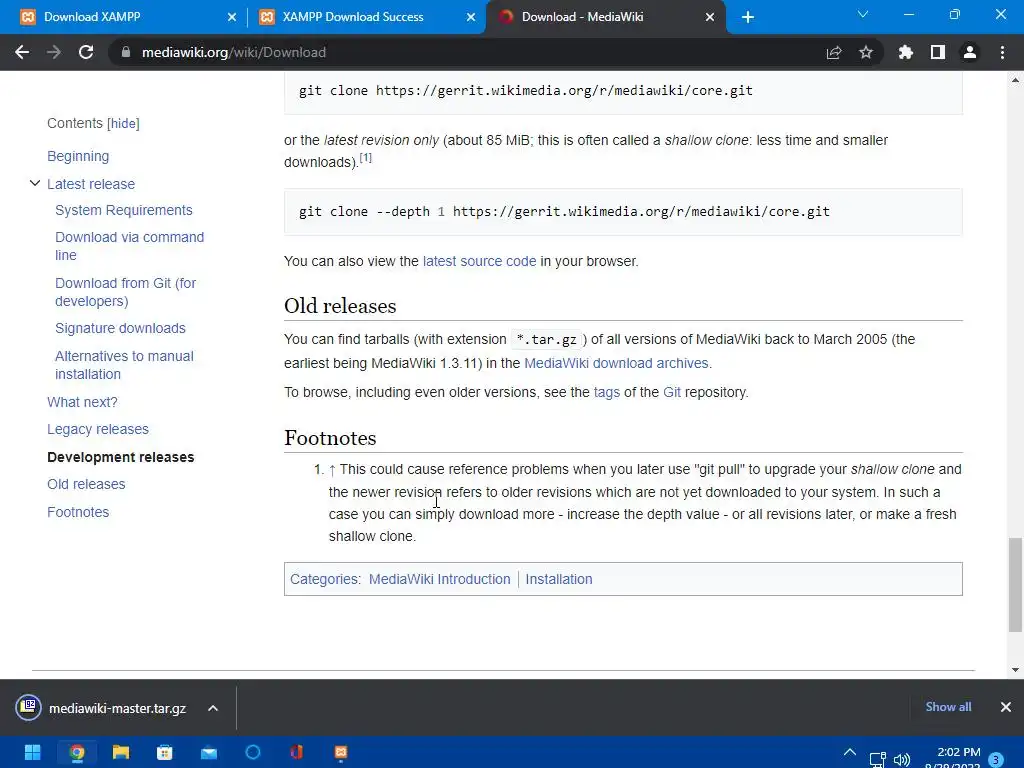
Task: Open Mail app from taskbar
Action: (x=209, y=752)
